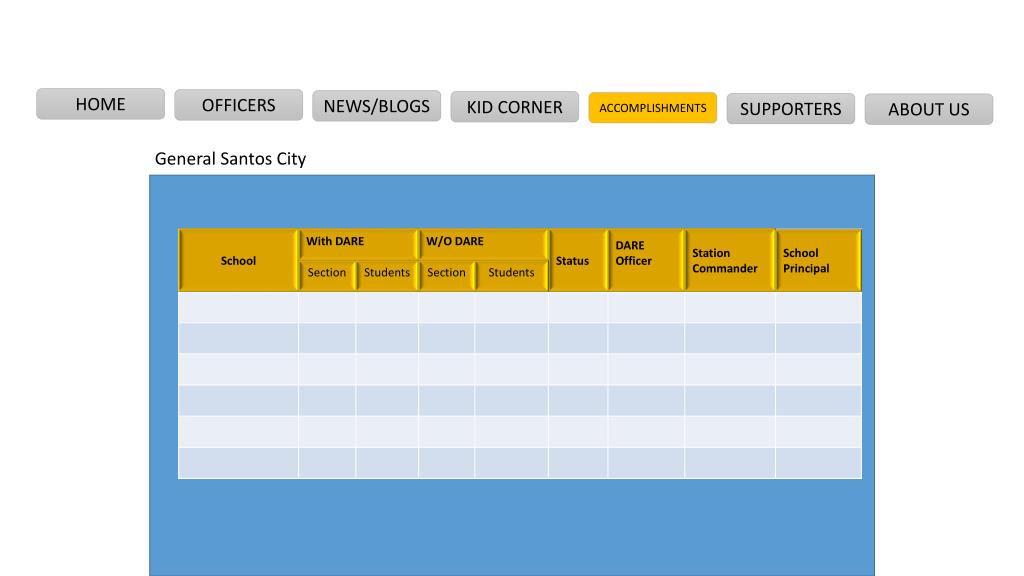
Task: Click the General Santos City heading
Action: pos(231,159)
